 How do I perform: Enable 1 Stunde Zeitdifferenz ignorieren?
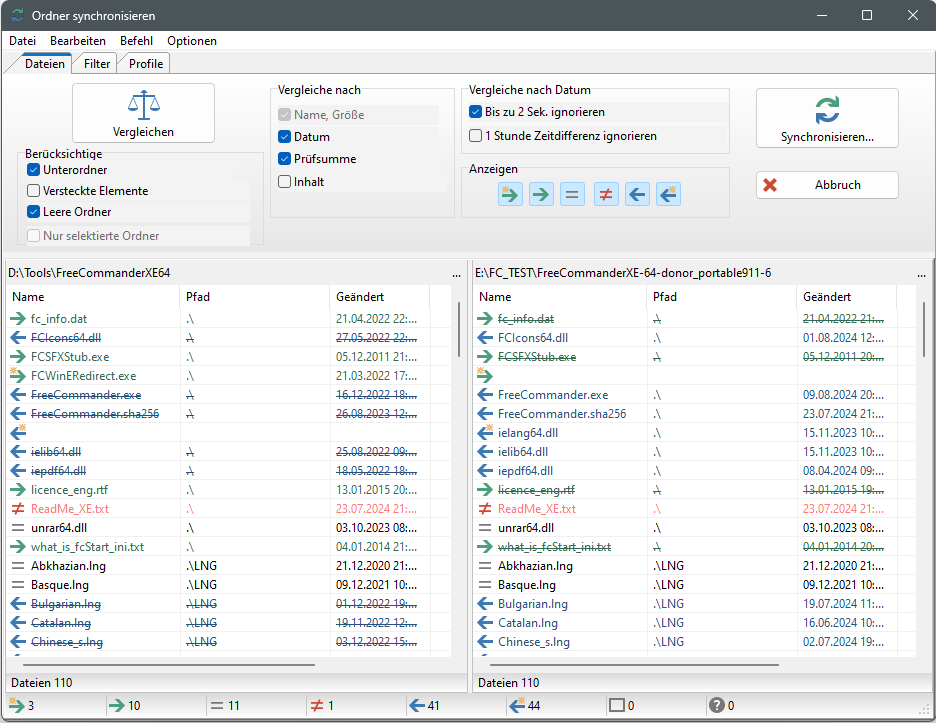(x=476, y=136)
